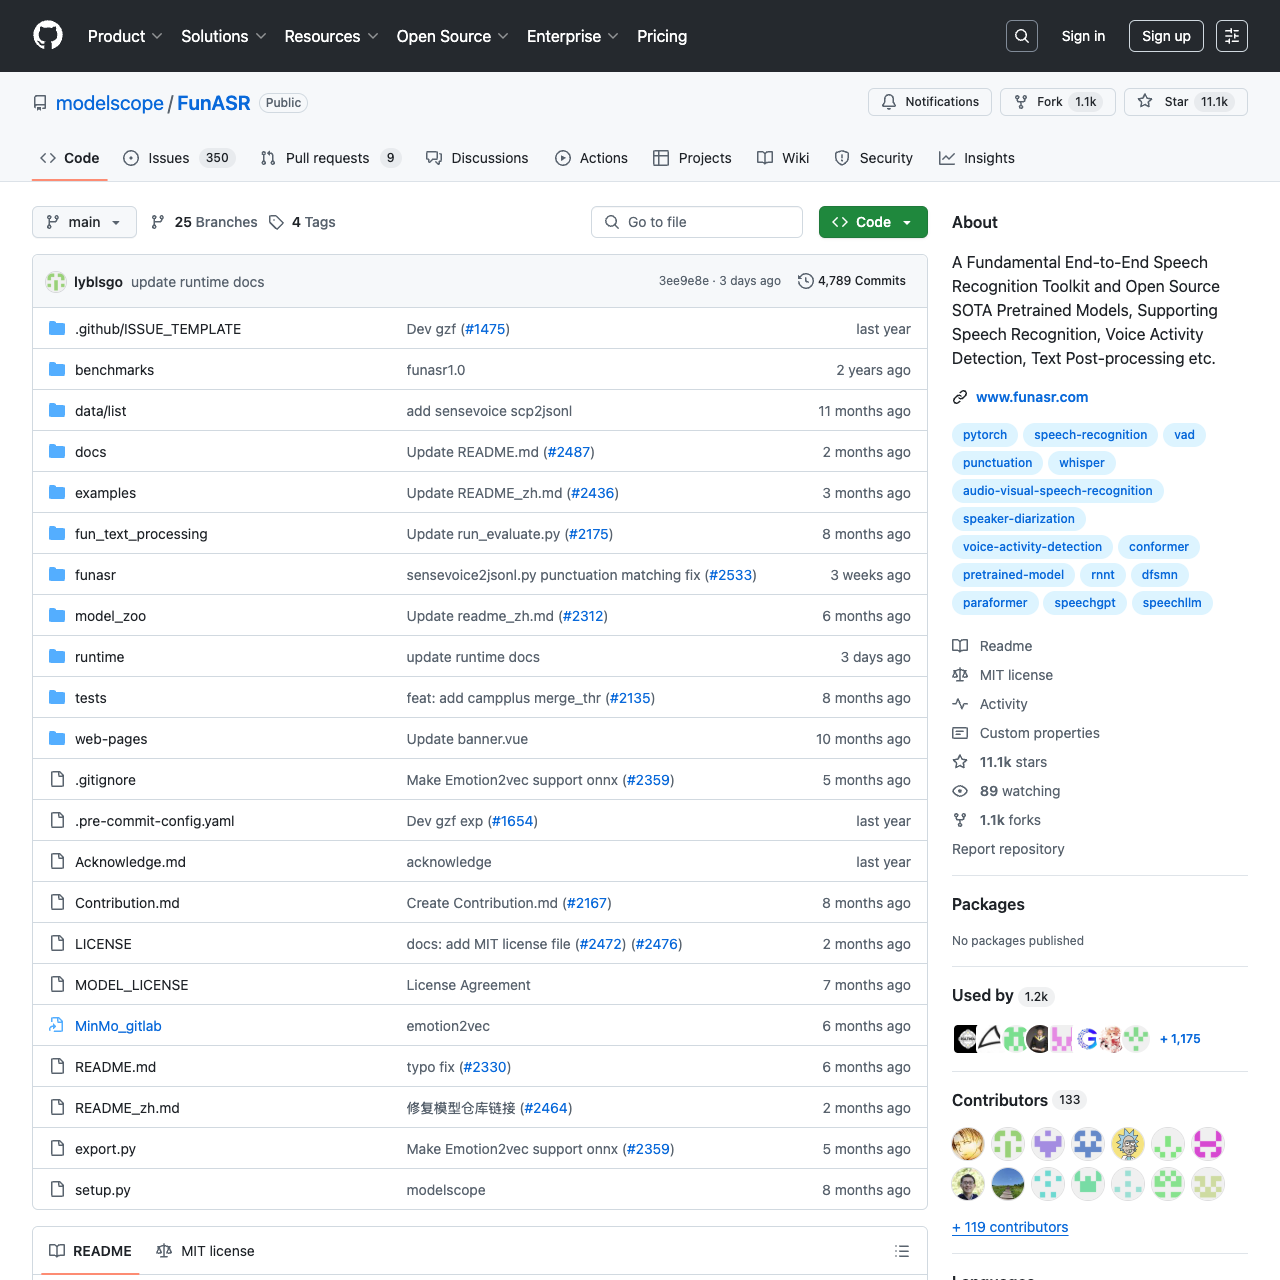This screenshot has height=1280, width=1280.
Task: Click the branches icon next to 25 Branches
Action: pos(158,222)
